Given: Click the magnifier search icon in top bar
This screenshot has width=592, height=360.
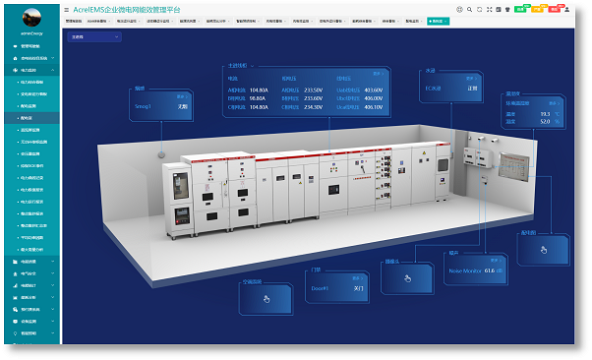Looking at the screenshot, I should pos(469,9).
